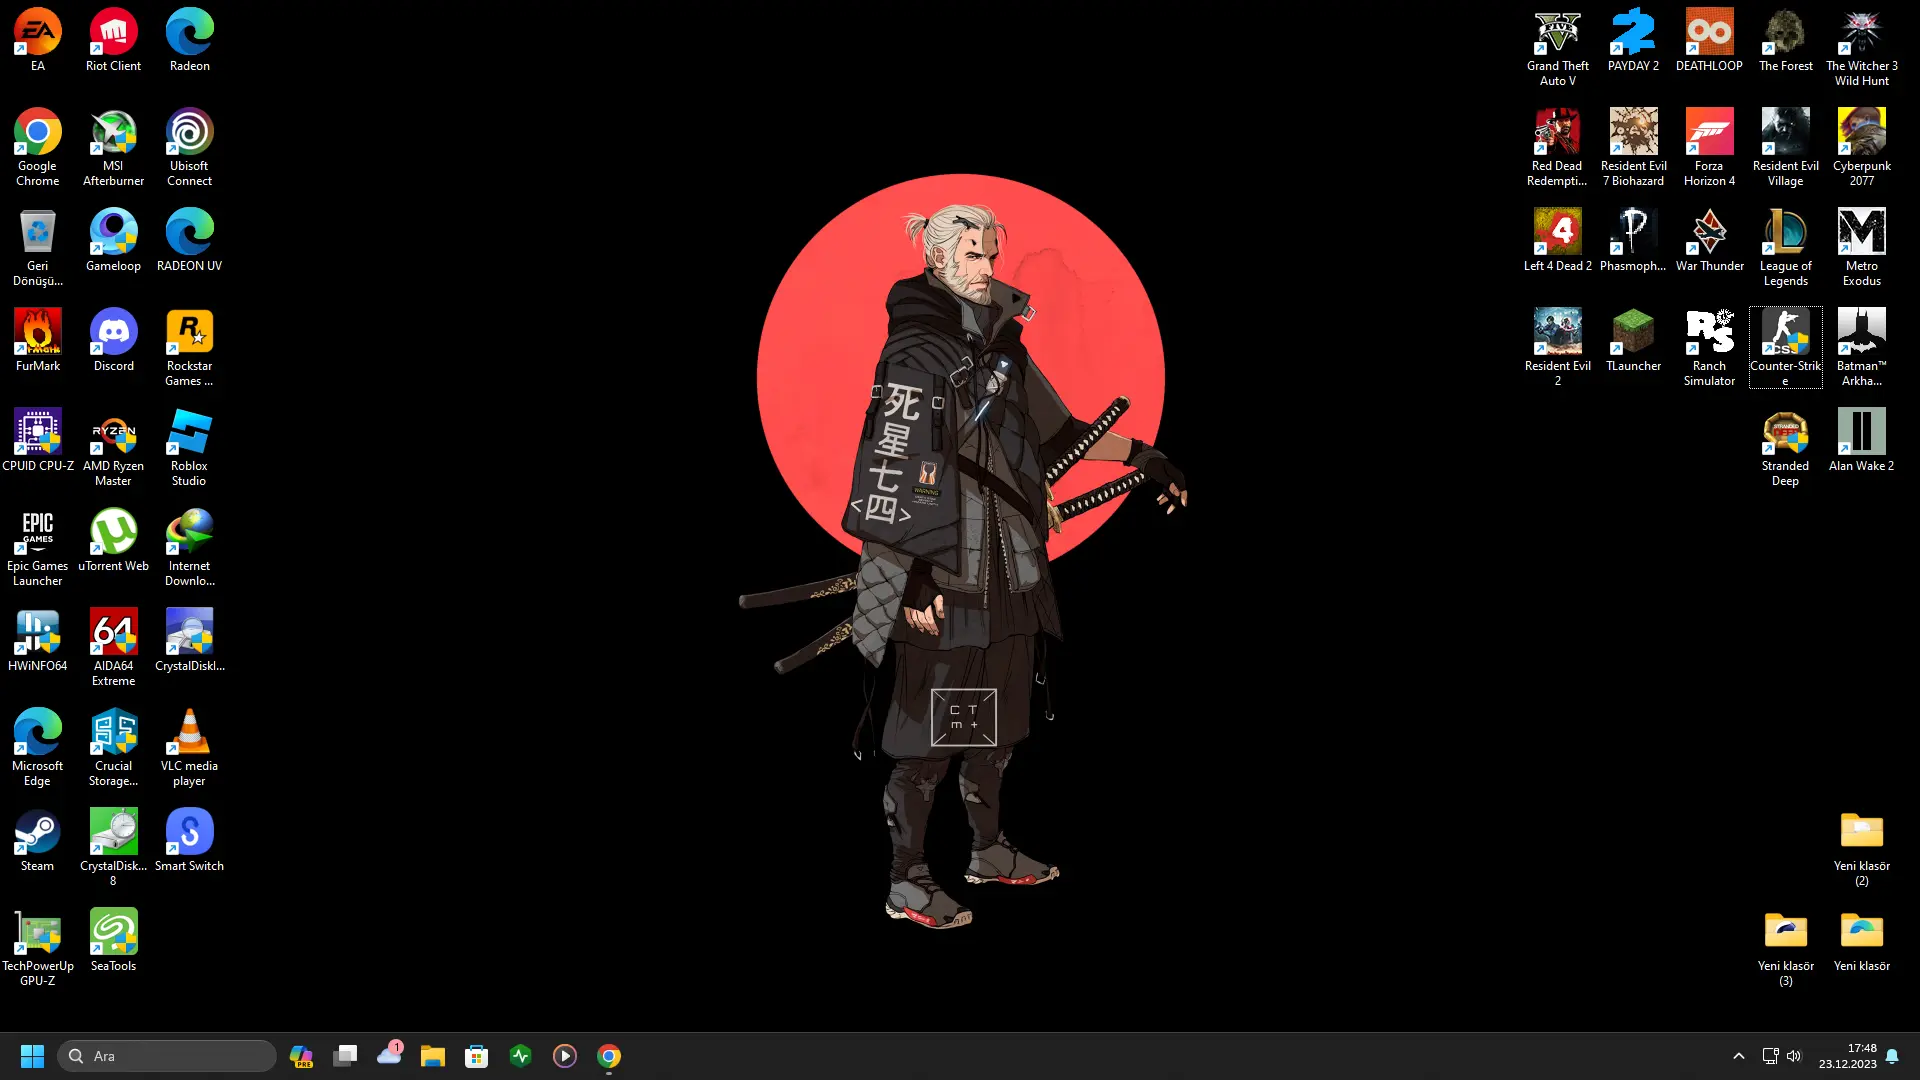
Task: Open the Windows Start menu
Action: [x=32, y=1056]
